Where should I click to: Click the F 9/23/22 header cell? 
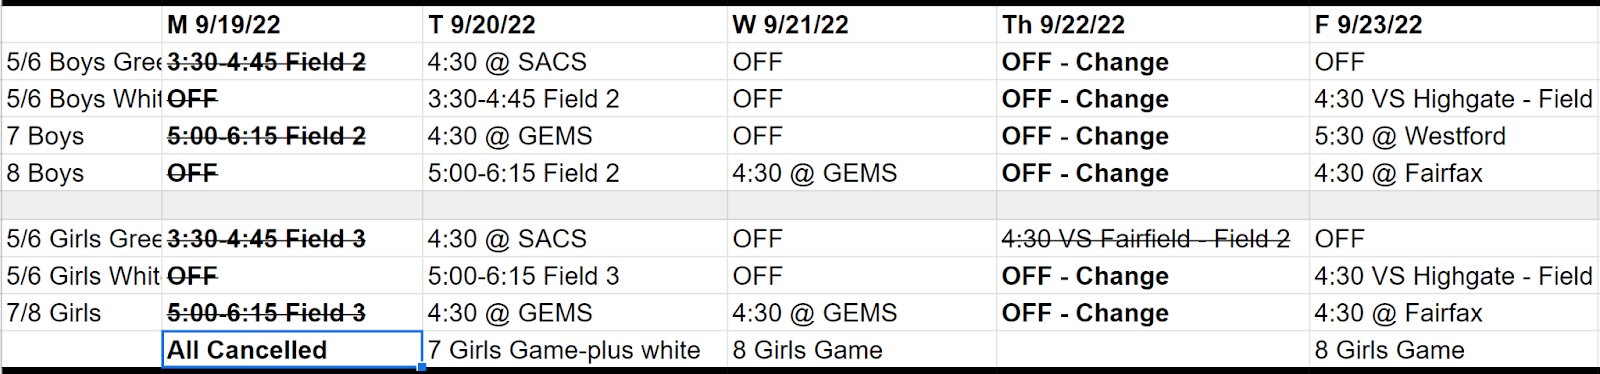(x=1455, y=25)
